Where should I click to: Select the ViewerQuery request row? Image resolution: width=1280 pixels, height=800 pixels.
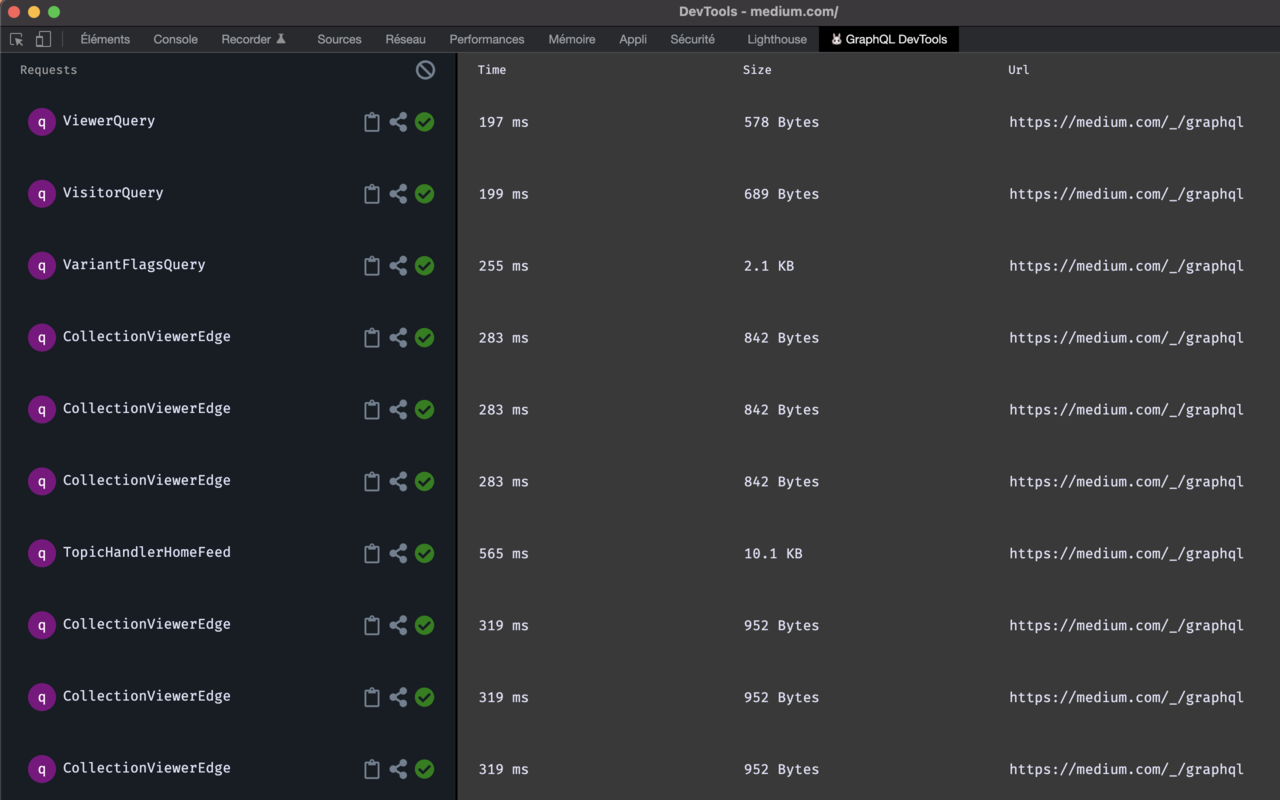point(228,122)
